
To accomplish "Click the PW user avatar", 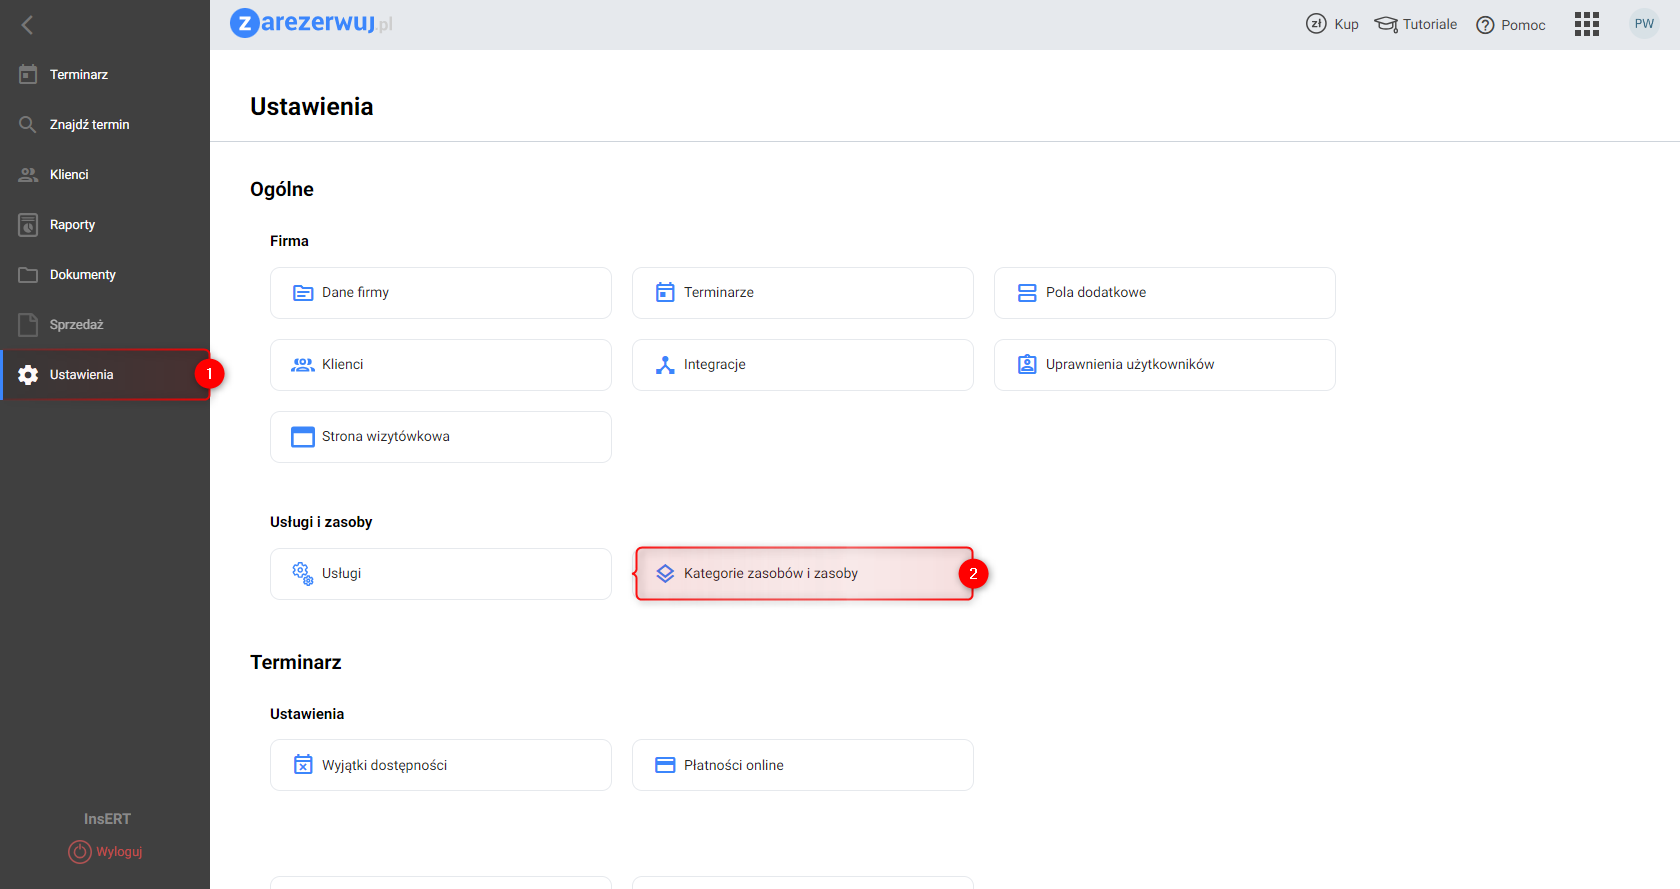I will (x=1644, y=24).
